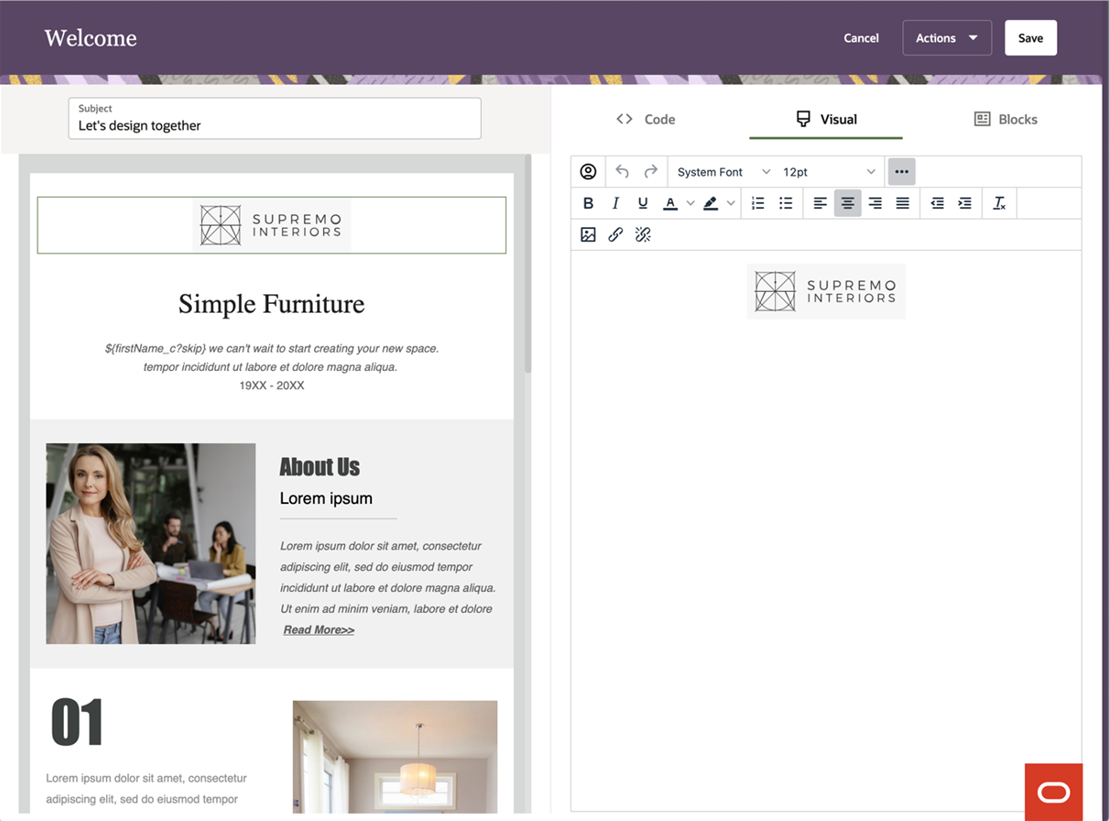
Task: Click the Subject input field
Action: coord(275,118)
